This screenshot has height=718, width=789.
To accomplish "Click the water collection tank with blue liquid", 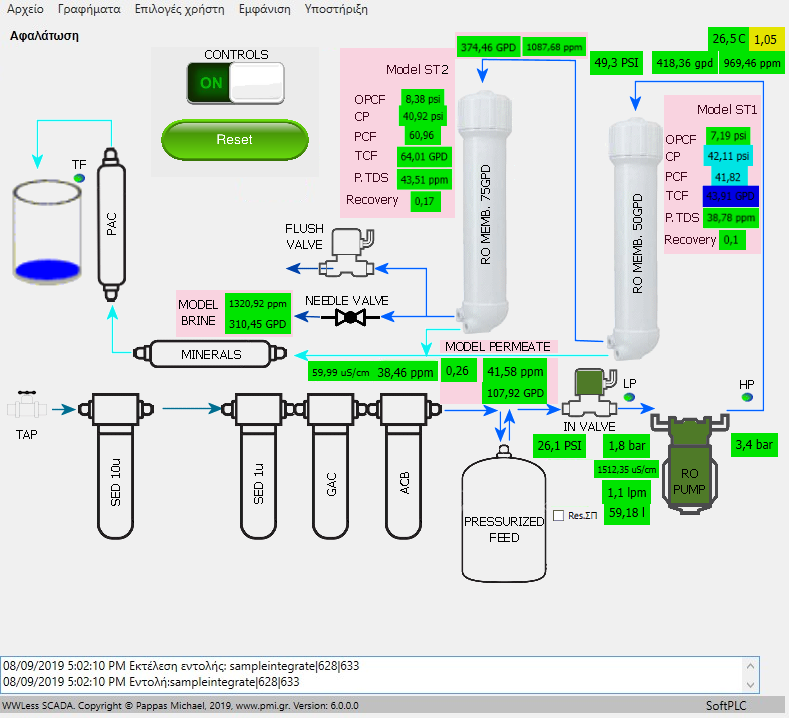I will [50, 233].
